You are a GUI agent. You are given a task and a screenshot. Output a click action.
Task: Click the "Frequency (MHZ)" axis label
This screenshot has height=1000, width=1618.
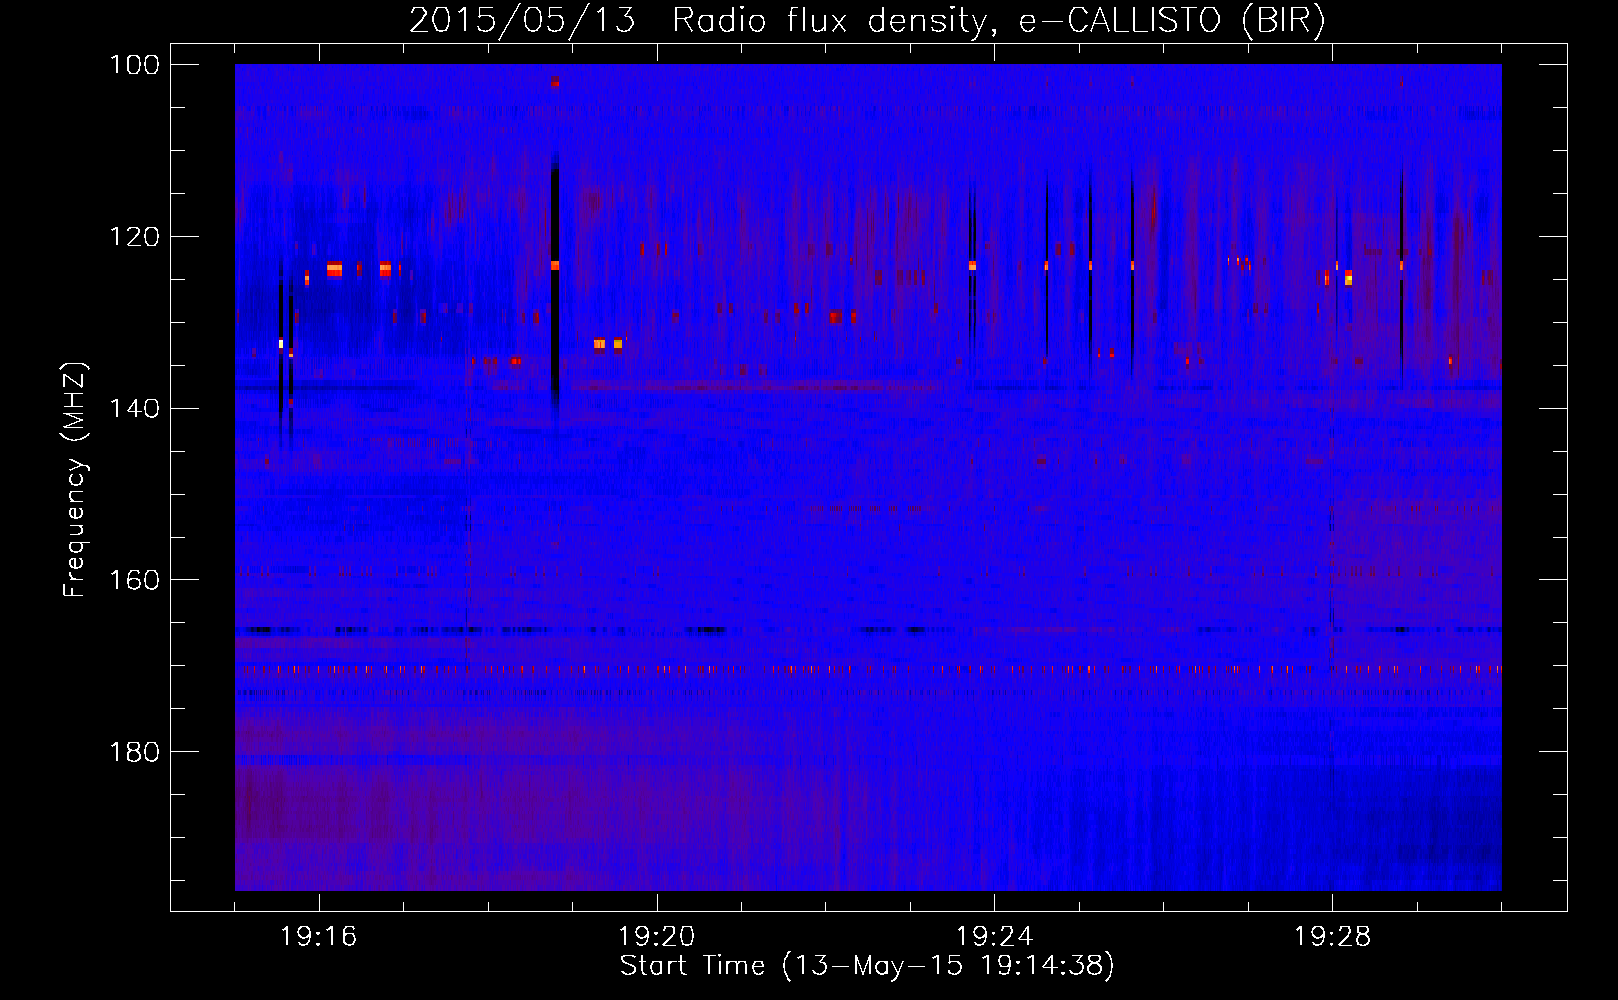75,480
